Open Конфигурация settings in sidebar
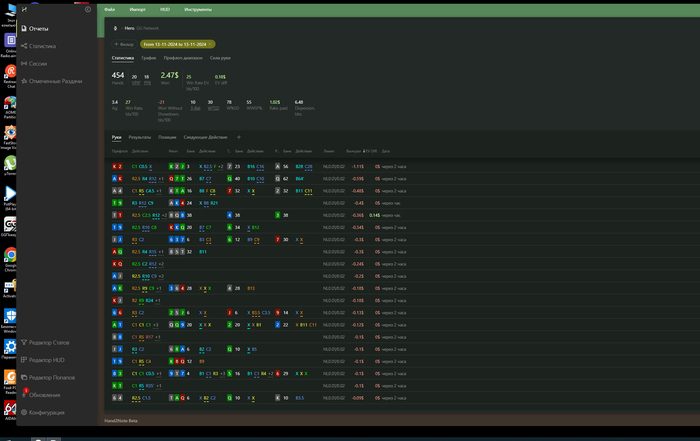700x441 pixels. (x=43, y=412)
